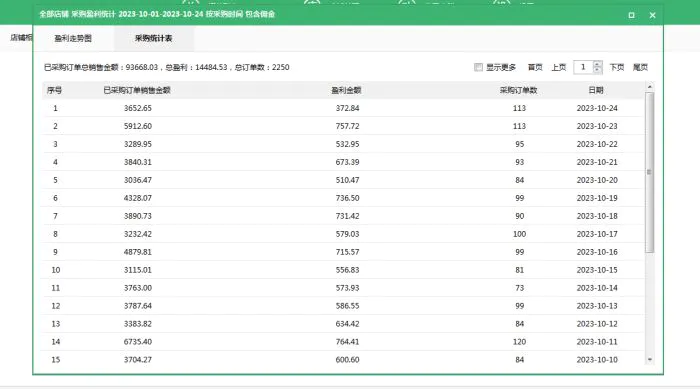The height and width of the screenshot is (389, 700).
Task: Click the 采购订单数 column header
Action: 518,90
